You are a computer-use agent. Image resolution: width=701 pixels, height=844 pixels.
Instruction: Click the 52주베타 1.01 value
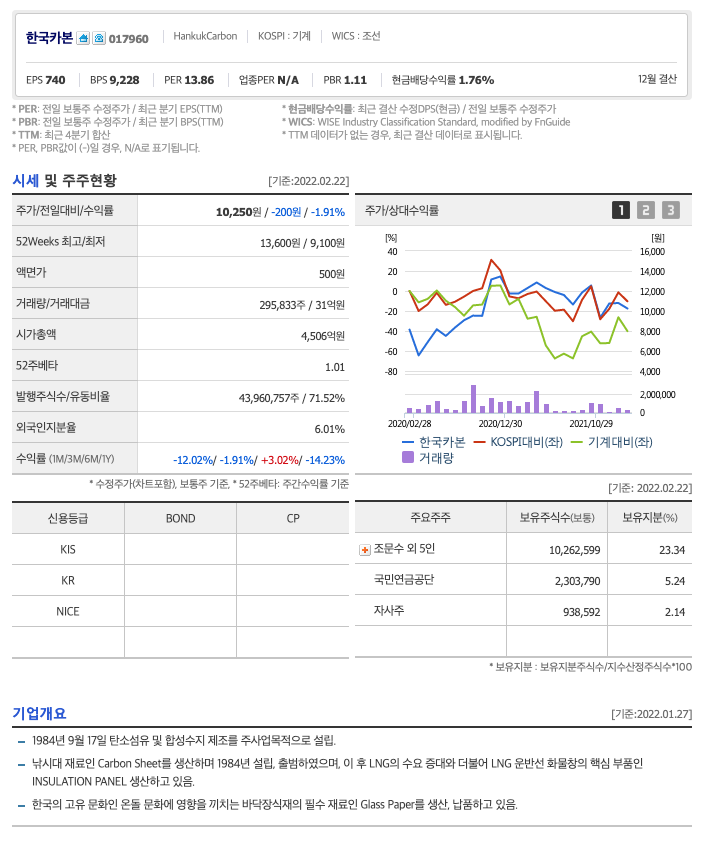[335, 367]
